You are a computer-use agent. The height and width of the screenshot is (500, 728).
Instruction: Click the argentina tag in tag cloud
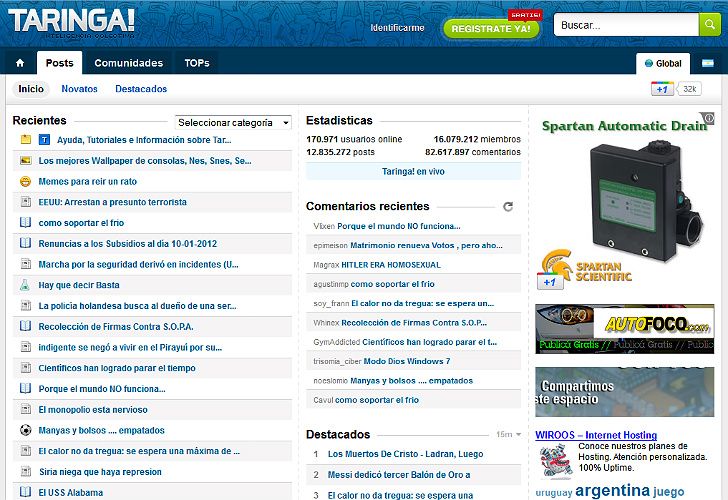[x=612, y=490]
